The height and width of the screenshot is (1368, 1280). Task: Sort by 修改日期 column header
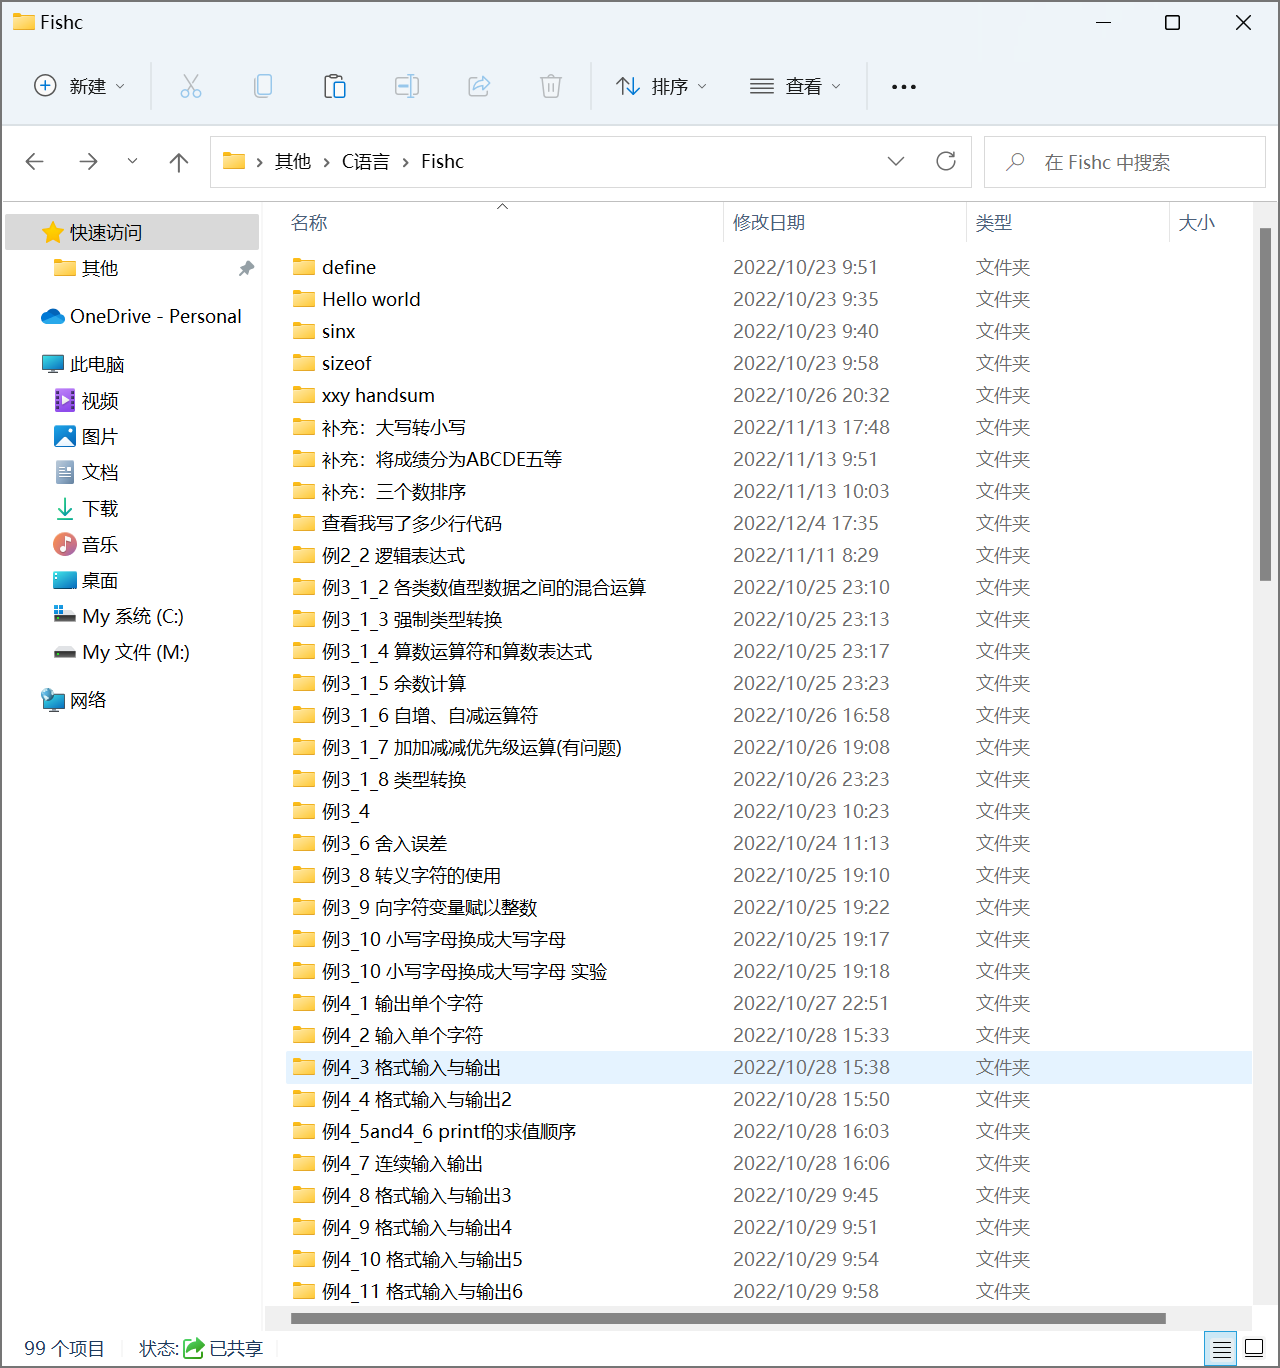point(769,223)
